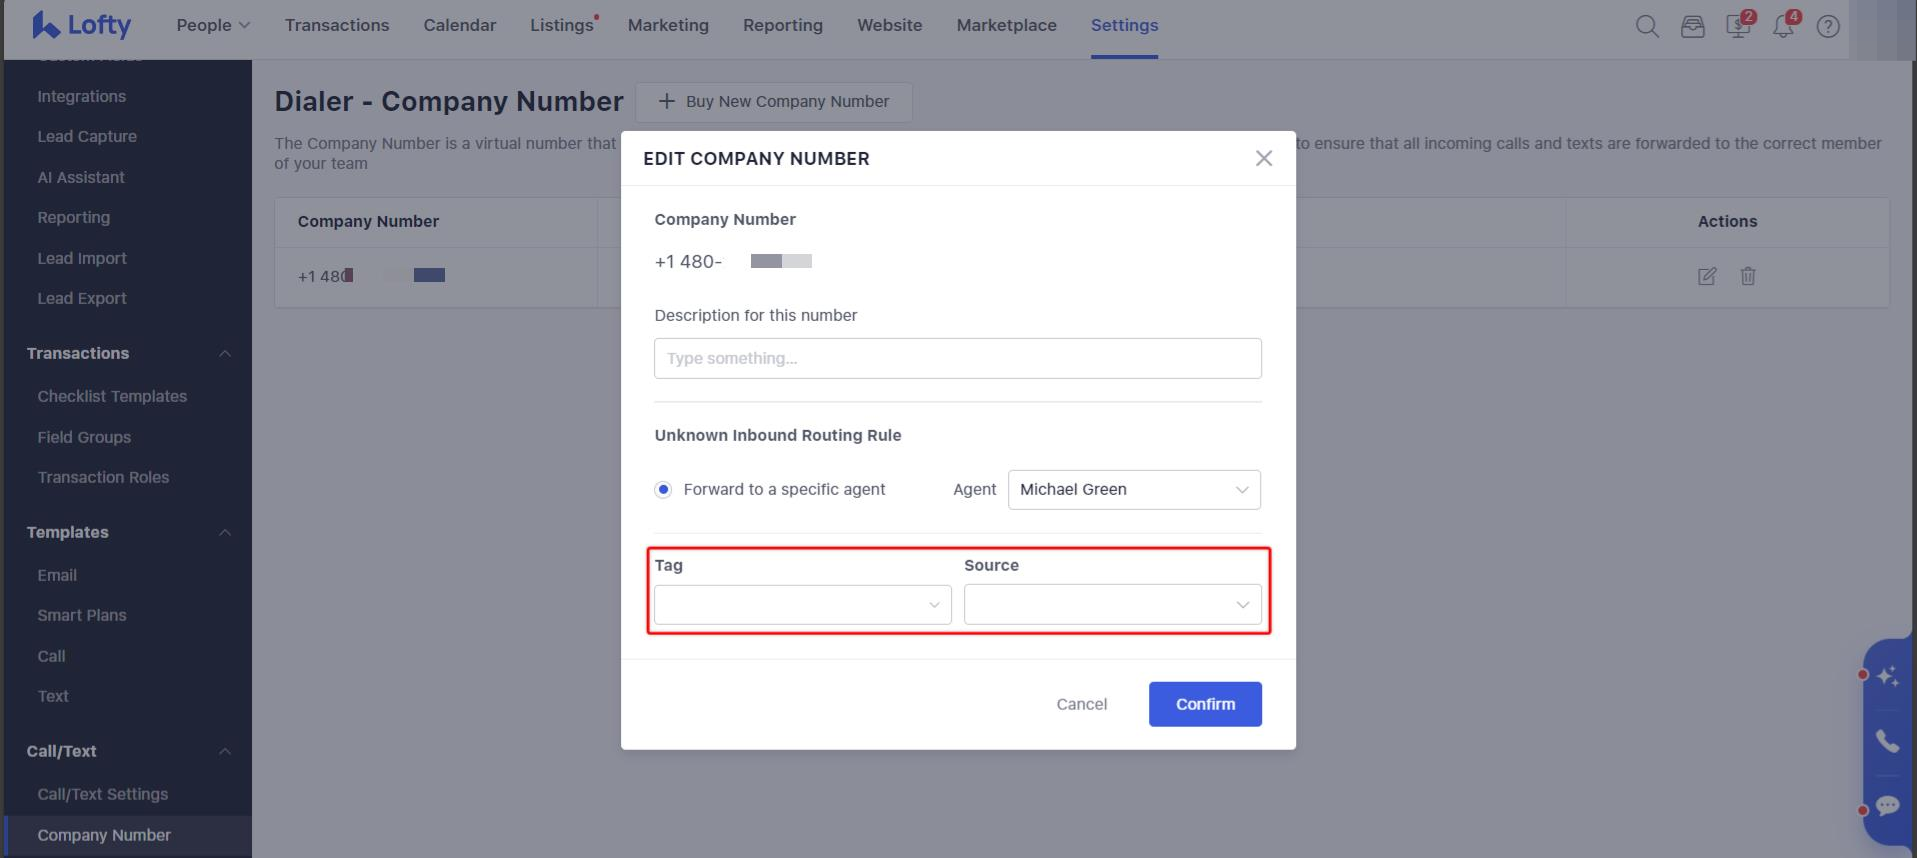
Task: Click Cancel in the dialog
Action: click(1081, 704)
